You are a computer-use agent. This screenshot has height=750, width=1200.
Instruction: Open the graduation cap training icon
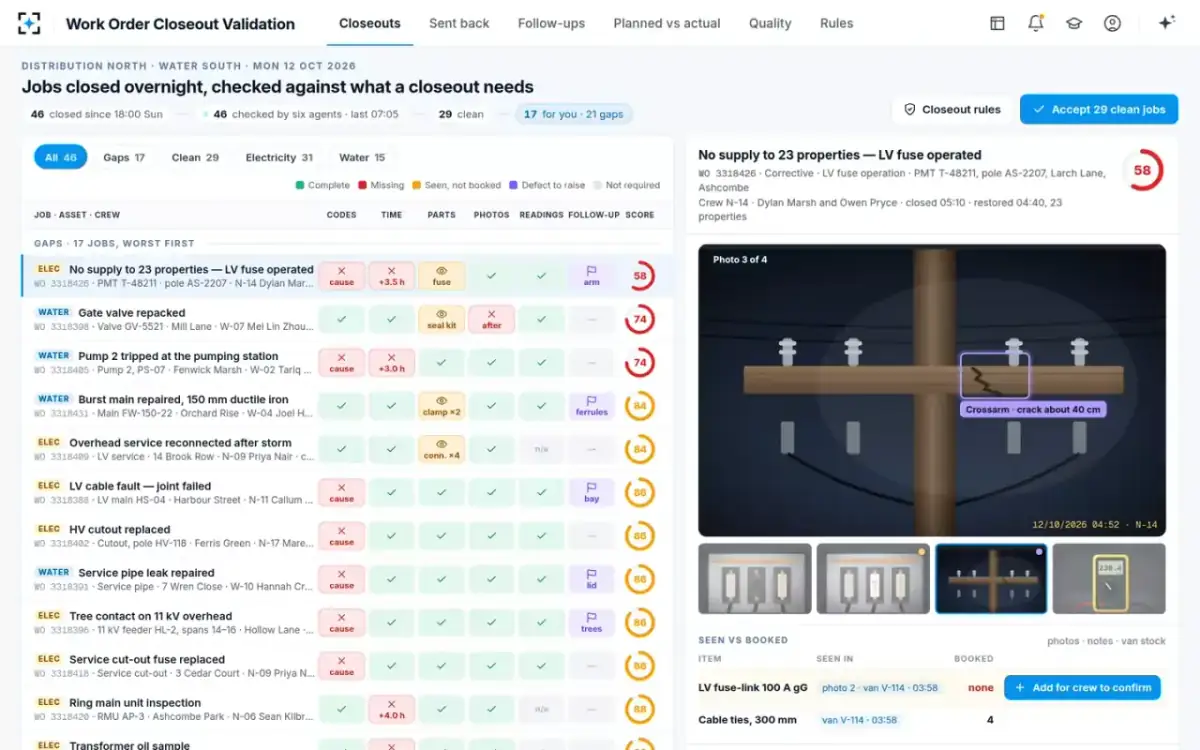pos(1074,23)
